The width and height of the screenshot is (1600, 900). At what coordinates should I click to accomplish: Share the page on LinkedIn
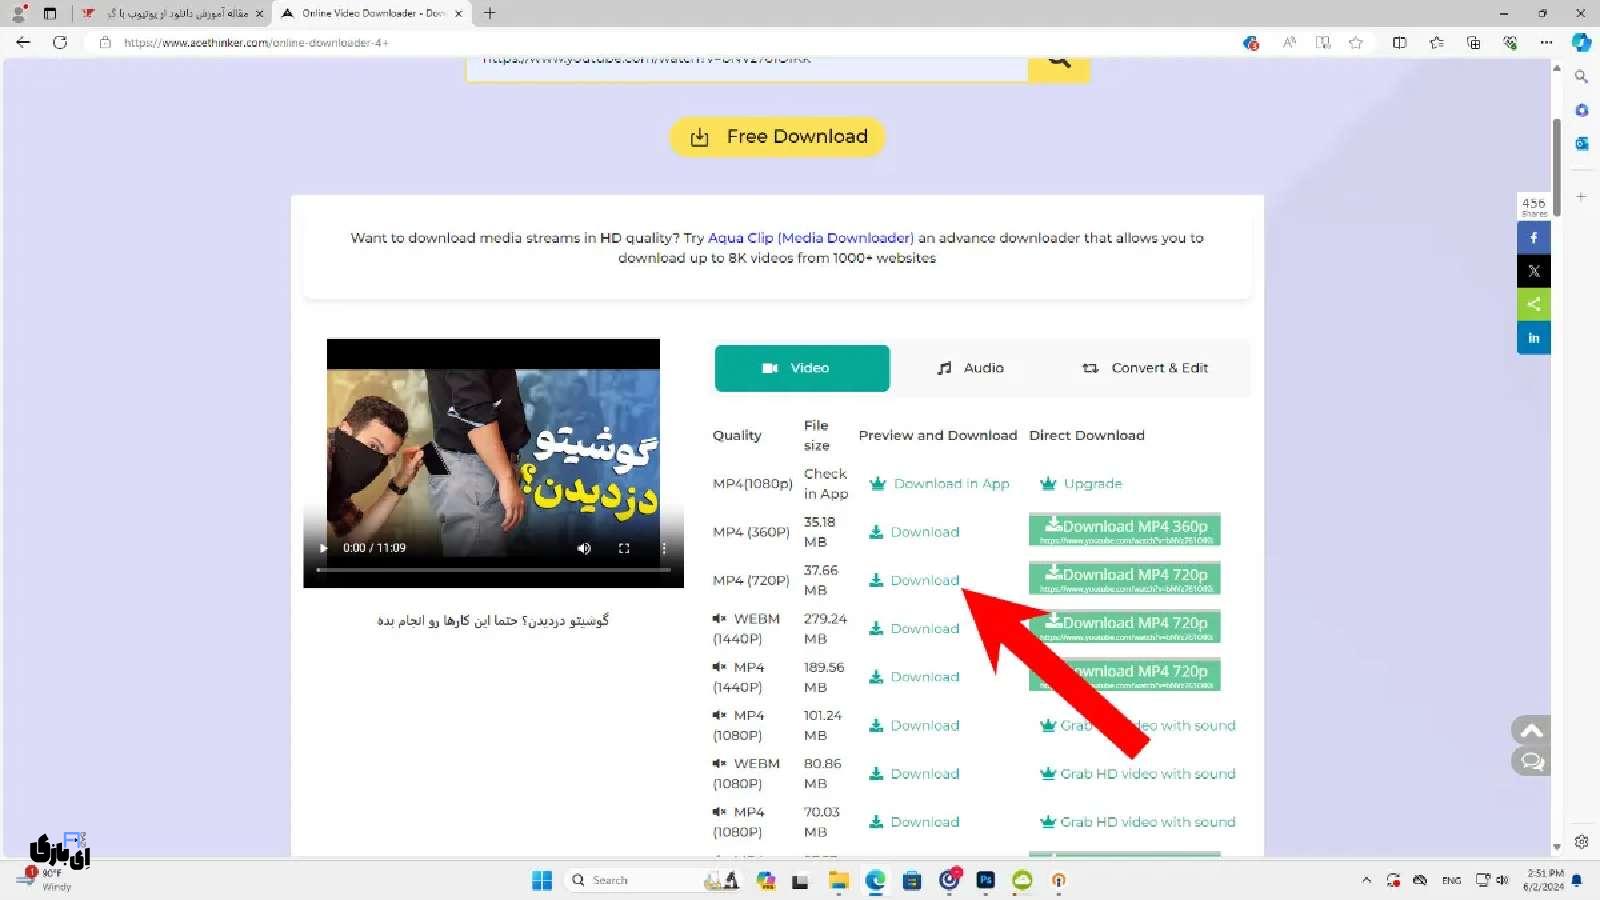click(x=1533, y=338)
